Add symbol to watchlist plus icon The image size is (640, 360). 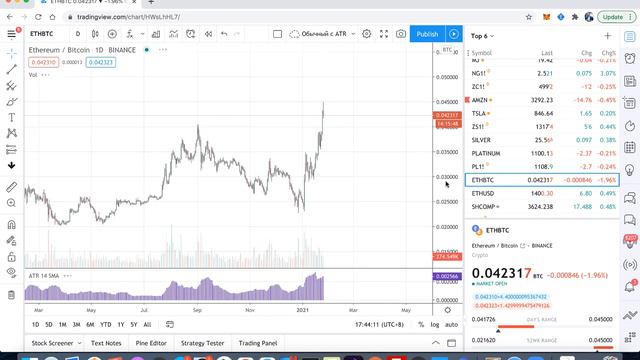coord(607,36)
